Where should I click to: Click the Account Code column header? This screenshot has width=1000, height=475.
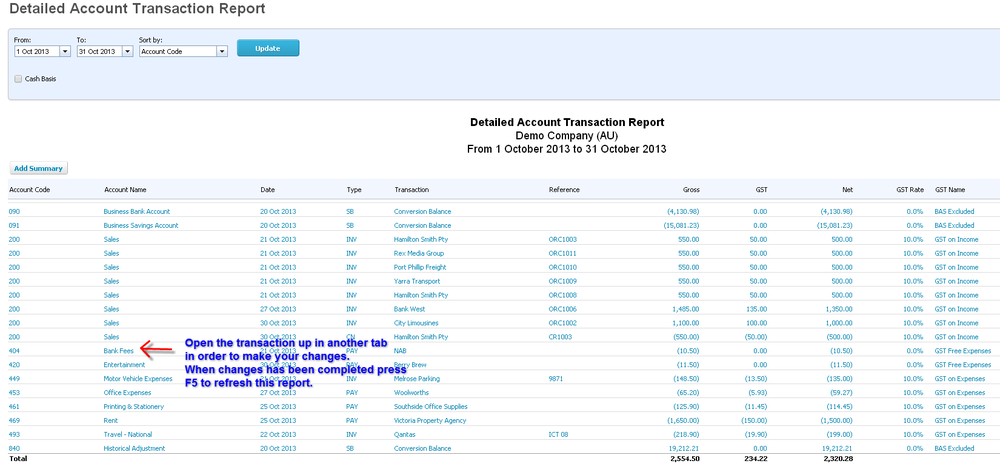29,189
